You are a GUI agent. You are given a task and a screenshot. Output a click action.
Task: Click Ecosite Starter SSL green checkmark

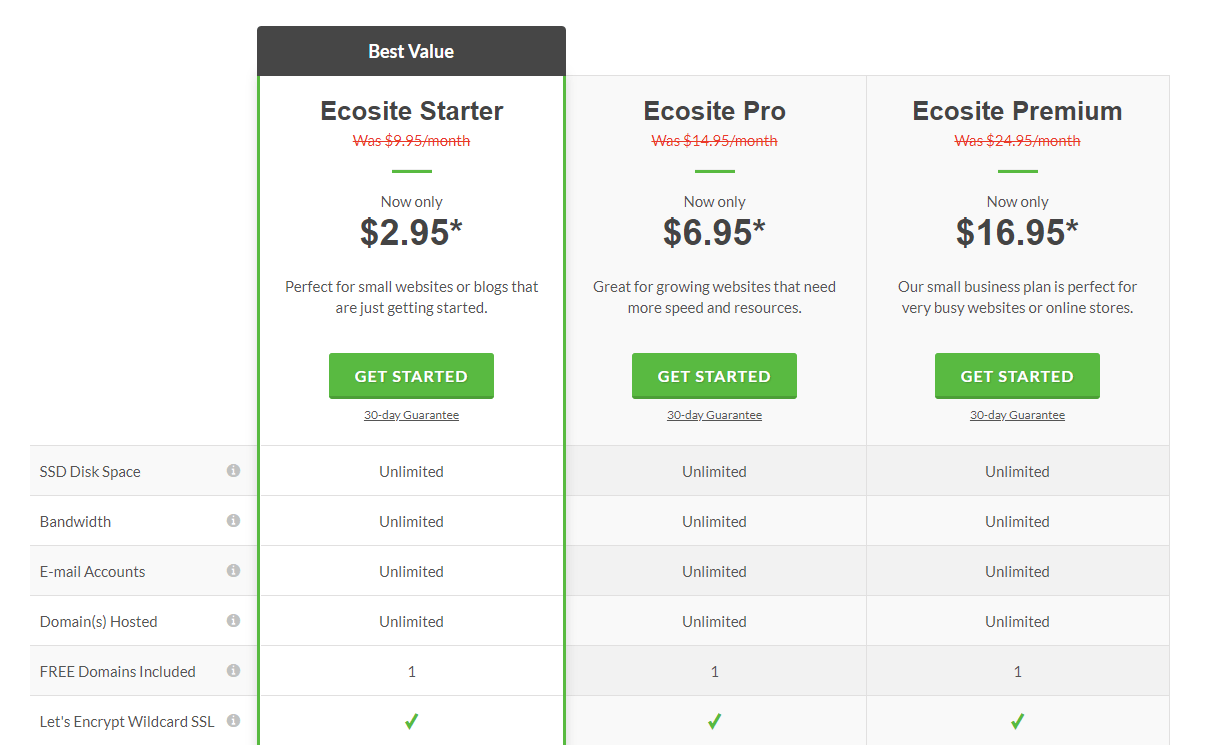pyautogui.click(x=411, y=721)
